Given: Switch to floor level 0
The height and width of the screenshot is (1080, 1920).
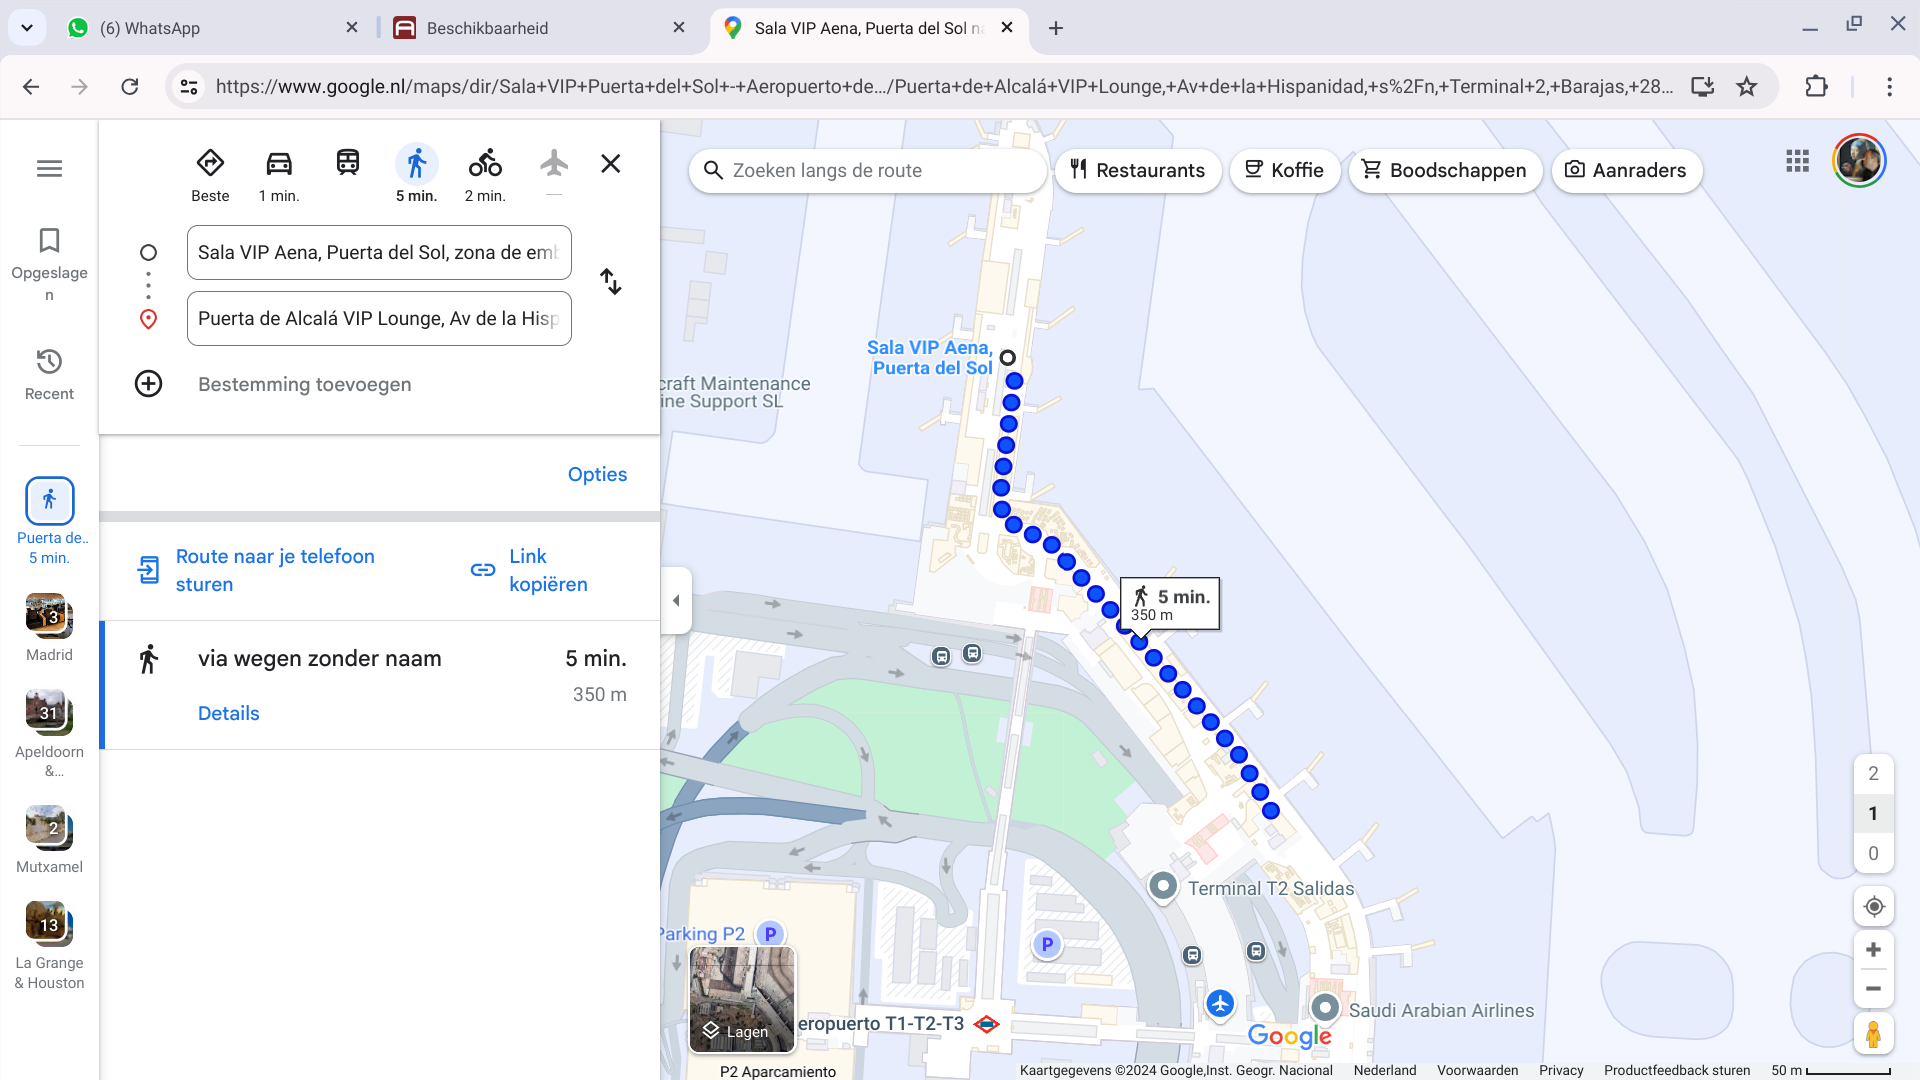Looking at the screenshot, I should point(1873,853).
